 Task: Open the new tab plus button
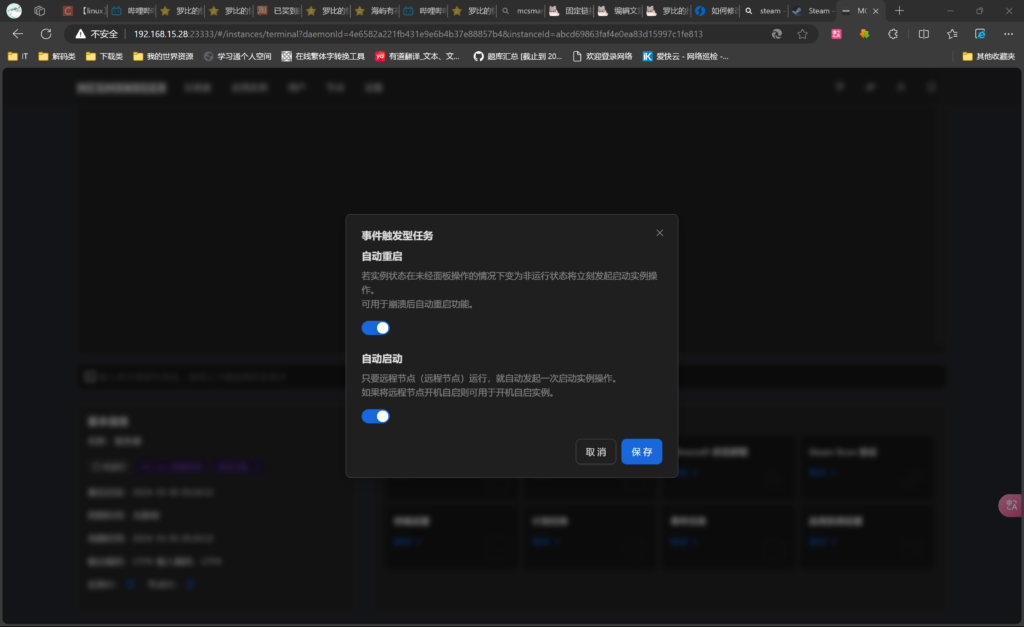click(x=899, y=10)
